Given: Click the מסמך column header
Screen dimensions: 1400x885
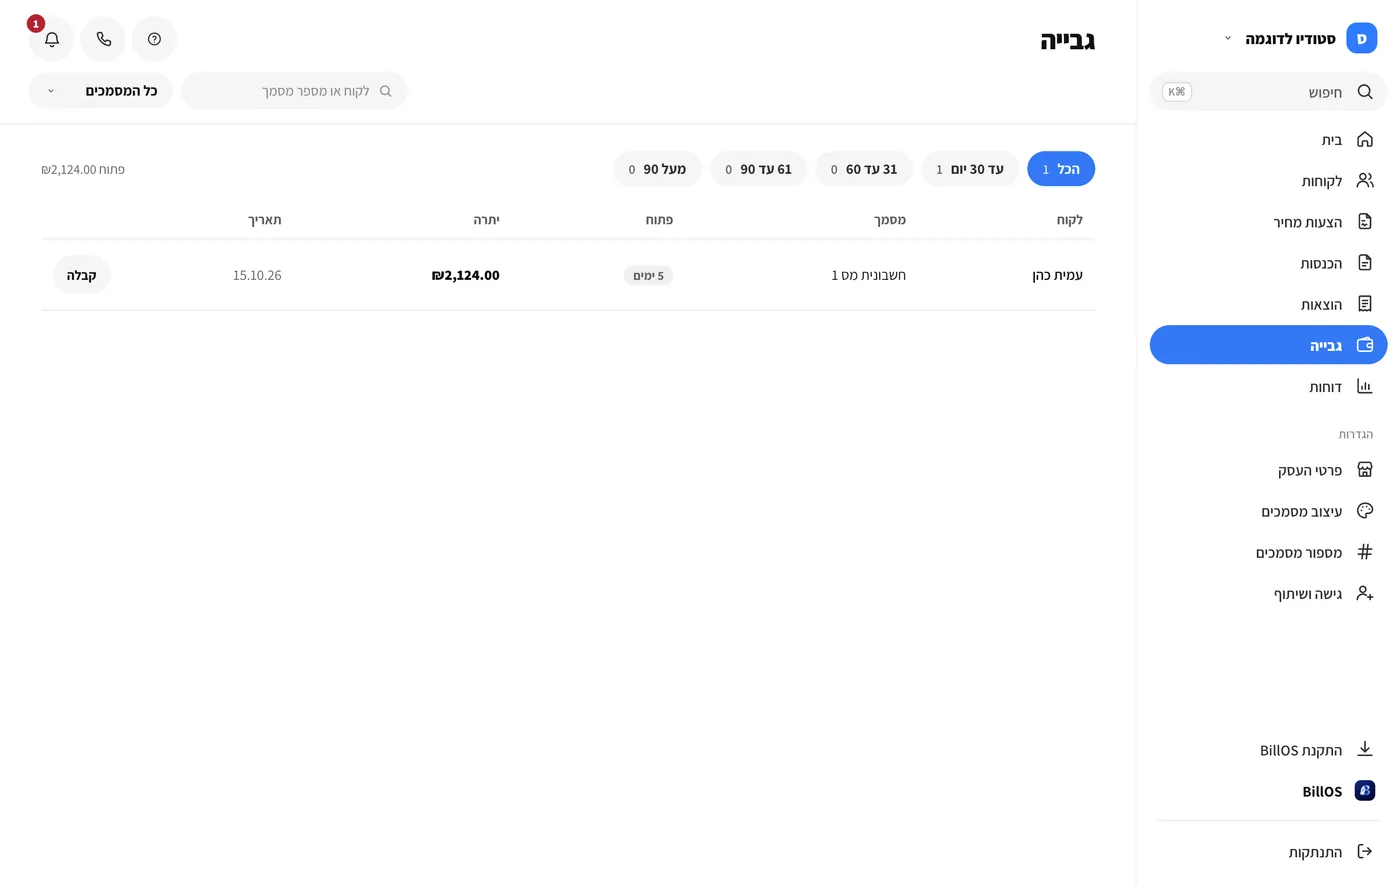Looking at the screenshot, I should 890,219.
